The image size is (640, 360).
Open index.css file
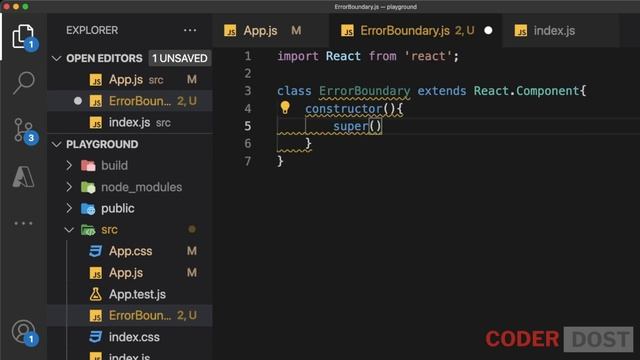point(130,337)
